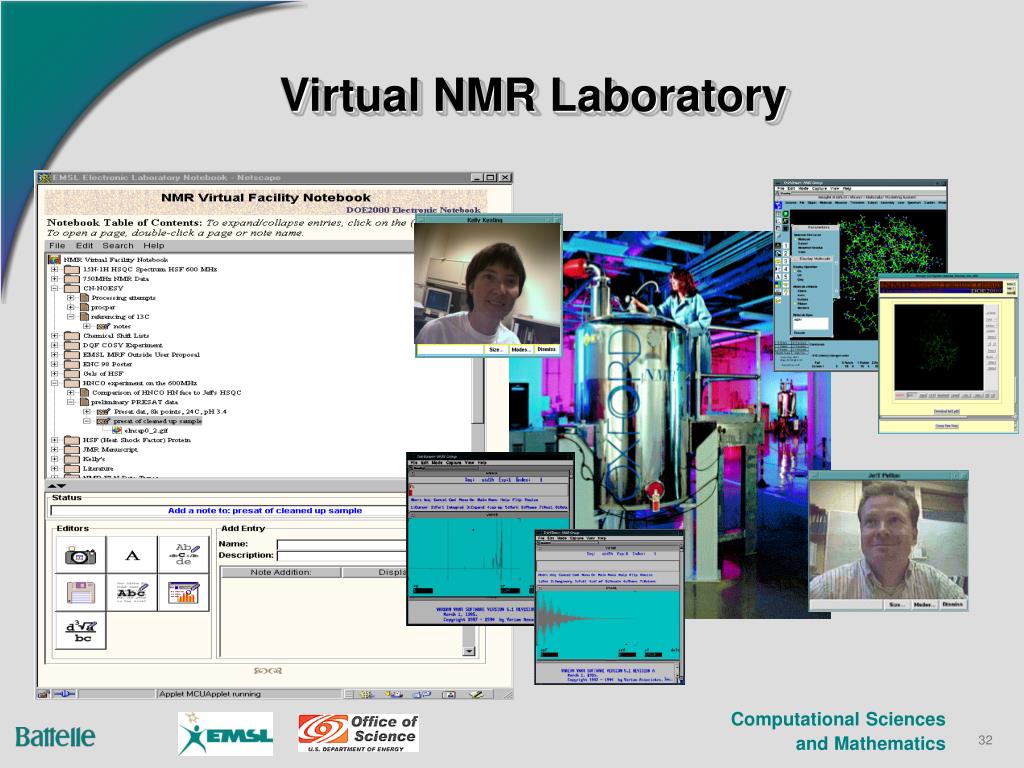This screenshot has width=1024, height=768.
Task: Open the floppy disk file upload editor
Action: [x=80, y=593]
